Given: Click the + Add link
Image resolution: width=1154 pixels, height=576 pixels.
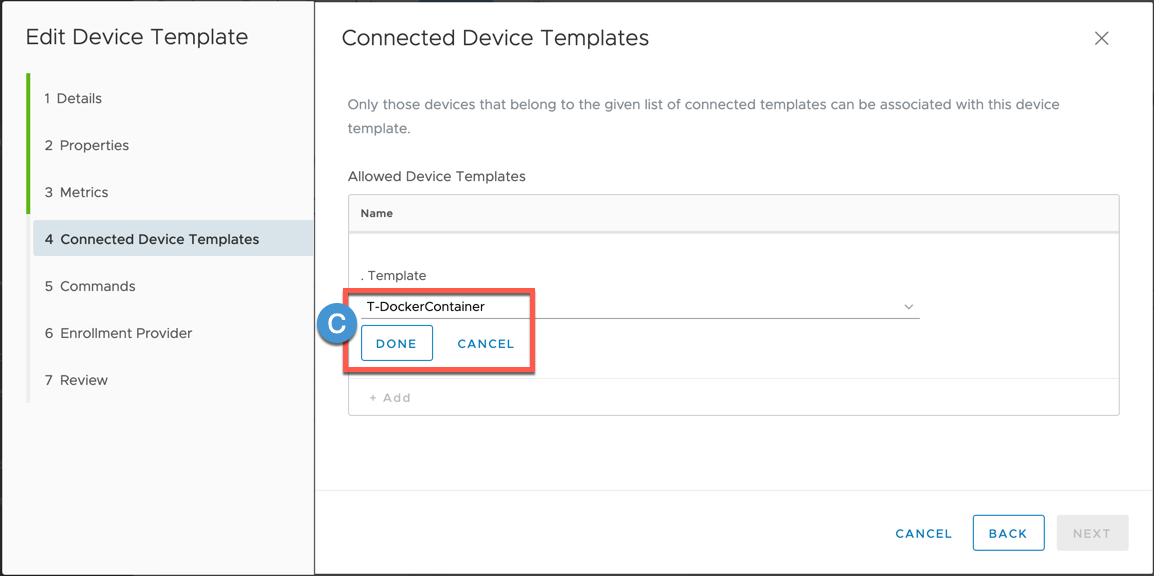Looking at the screenshot, I should pos(390,398).
